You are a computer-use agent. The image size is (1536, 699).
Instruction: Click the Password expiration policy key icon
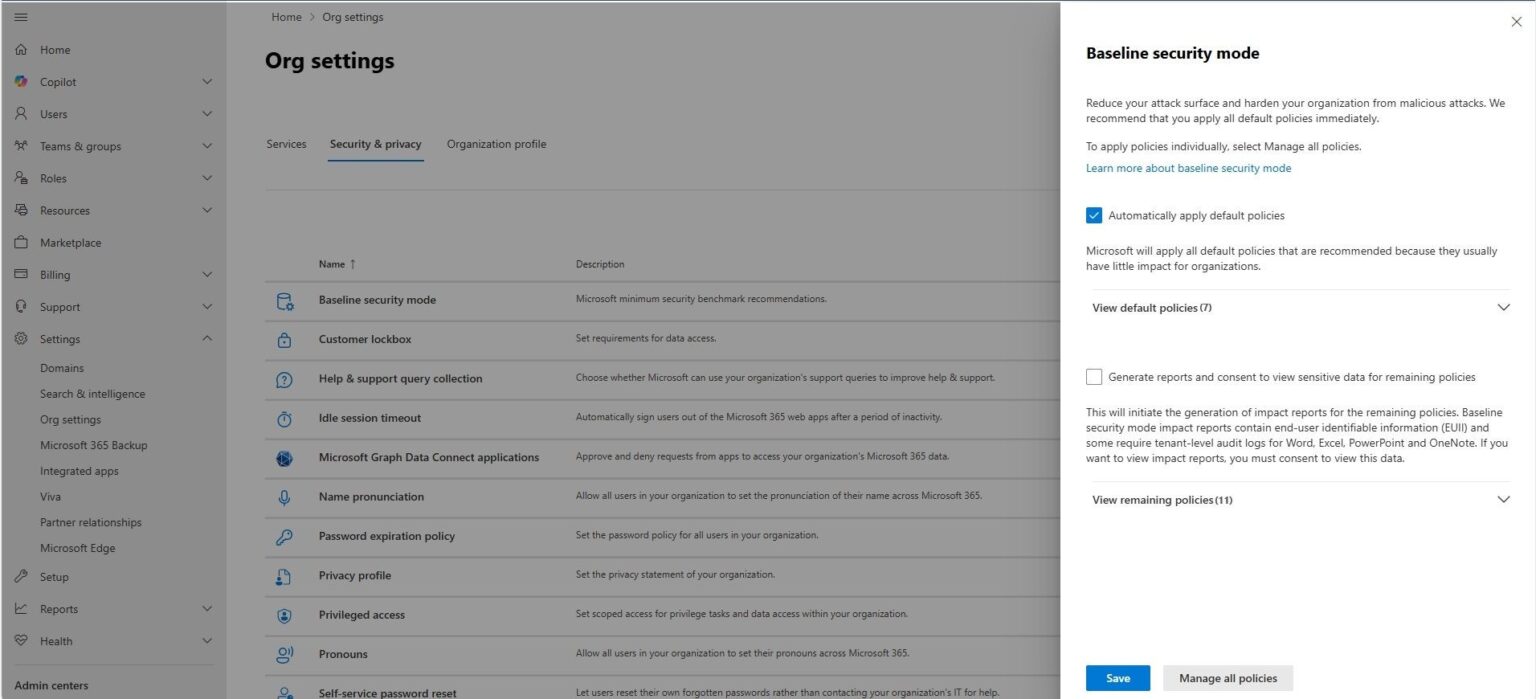284,537
